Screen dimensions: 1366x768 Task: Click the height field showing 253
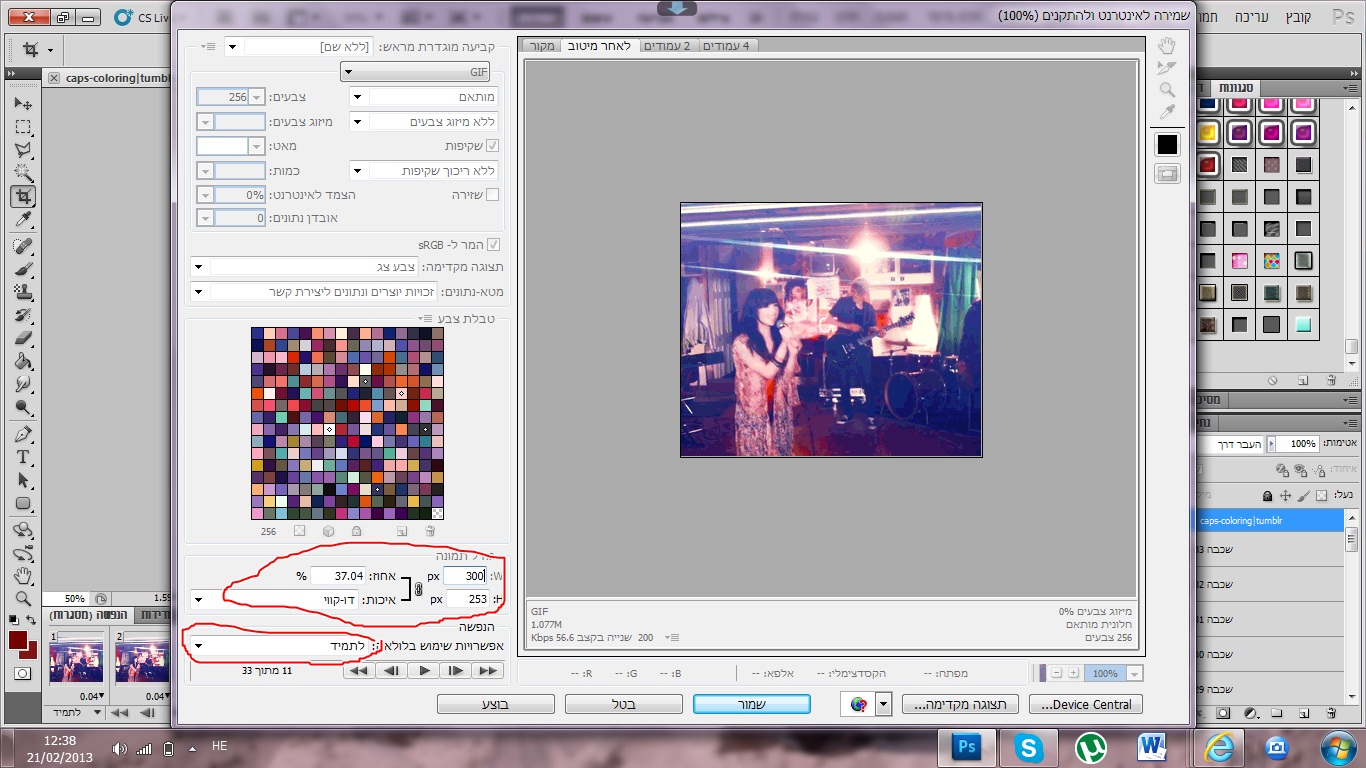(x=467, y=599)
